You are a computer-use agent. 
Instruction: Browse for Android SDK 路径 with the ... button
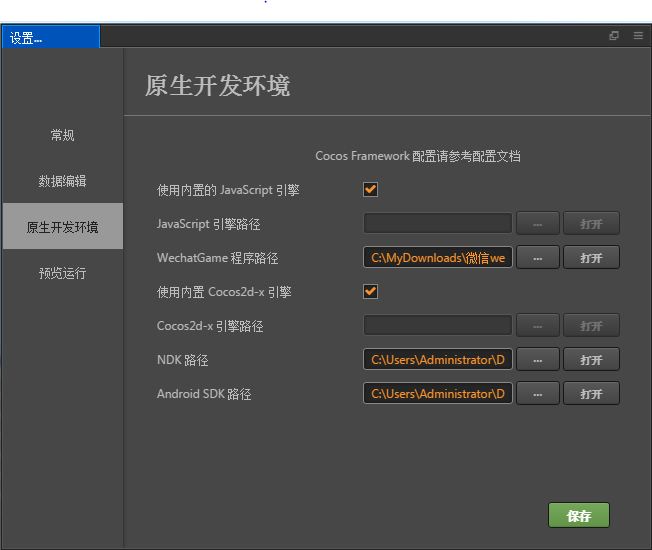[x=538, y=393]
